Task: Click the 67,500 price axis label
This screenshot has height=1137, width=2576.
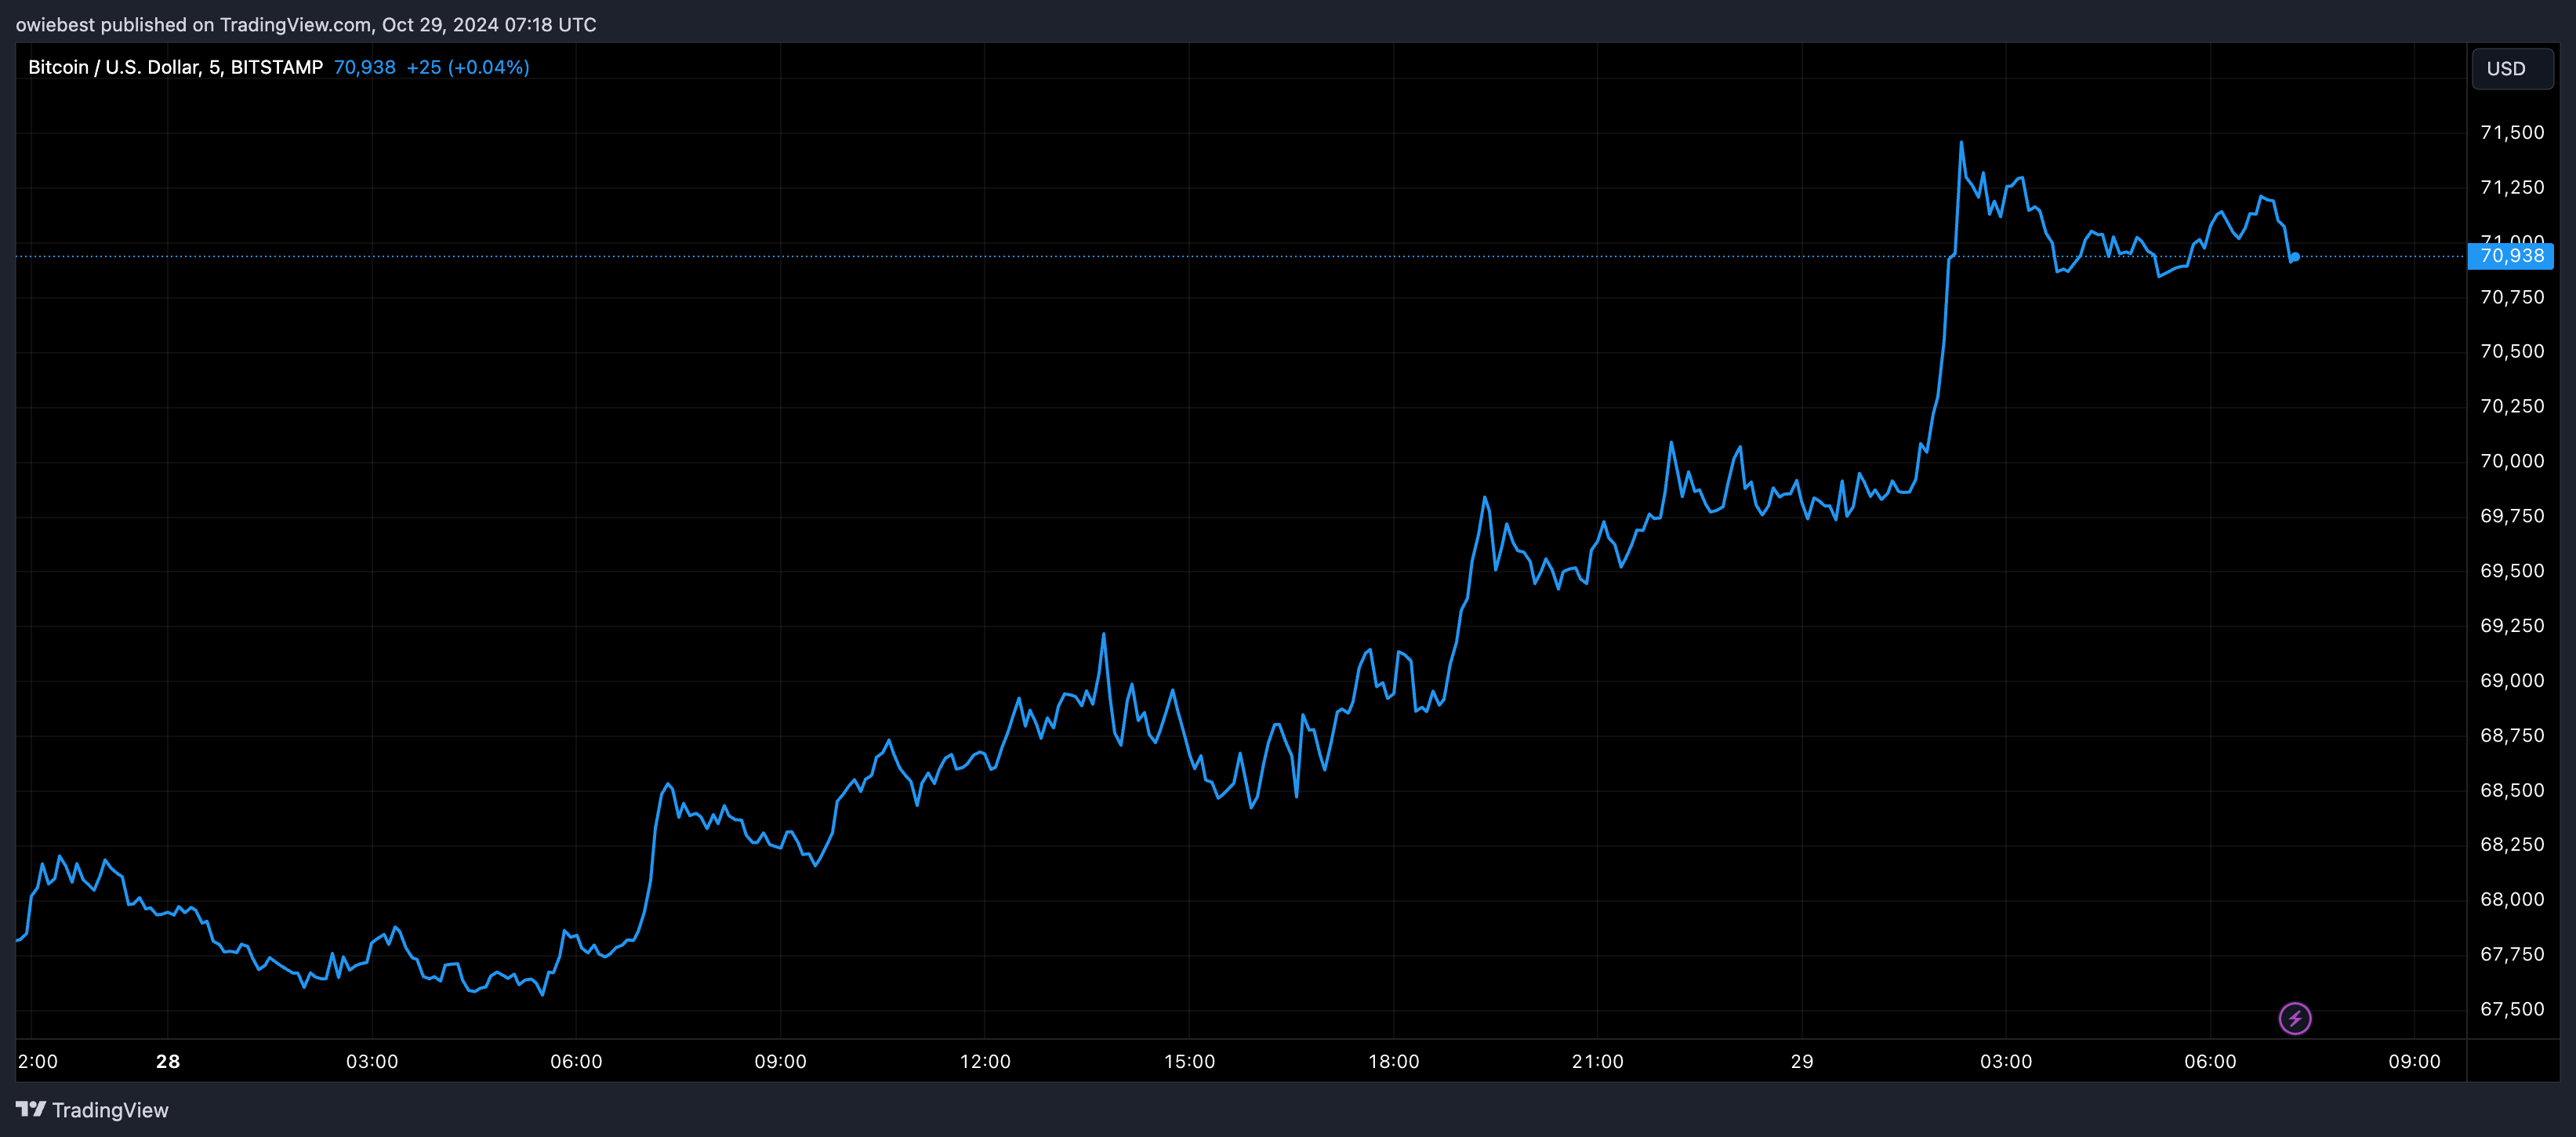Action: coord(2512,1009)
